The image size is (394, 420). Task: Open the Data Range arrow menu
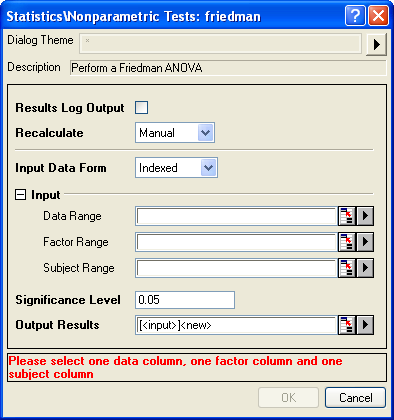(x=365, y=216)
